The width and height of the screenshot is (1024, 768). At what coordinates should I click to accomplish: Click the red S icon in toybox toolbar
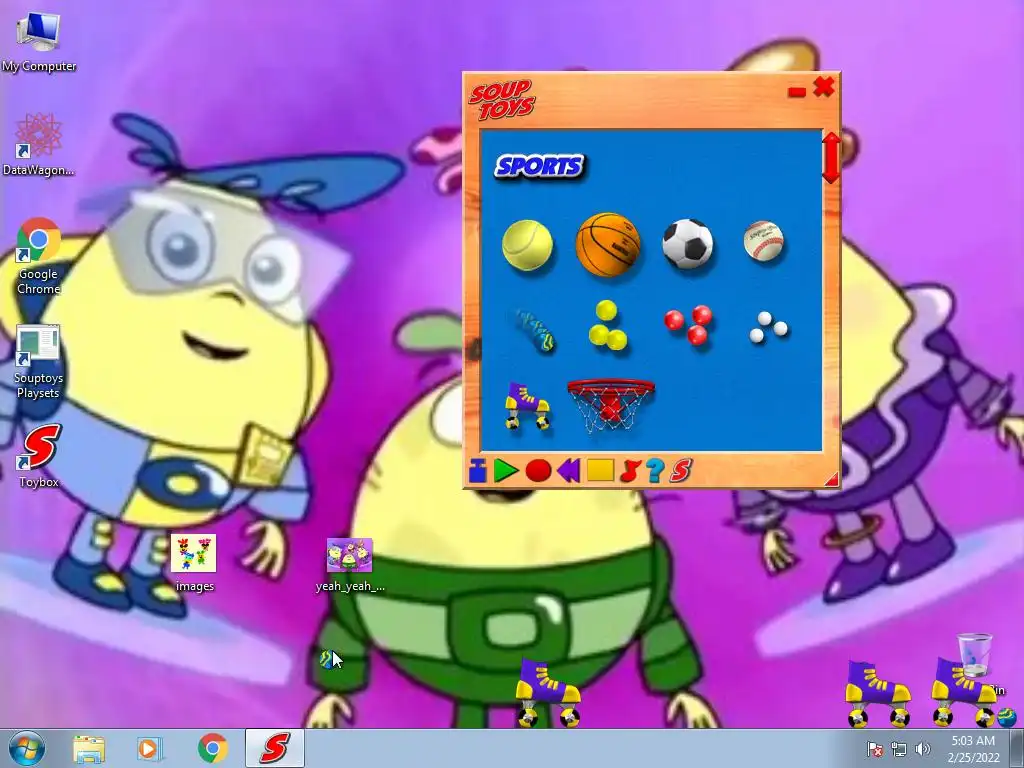point(680,470)
